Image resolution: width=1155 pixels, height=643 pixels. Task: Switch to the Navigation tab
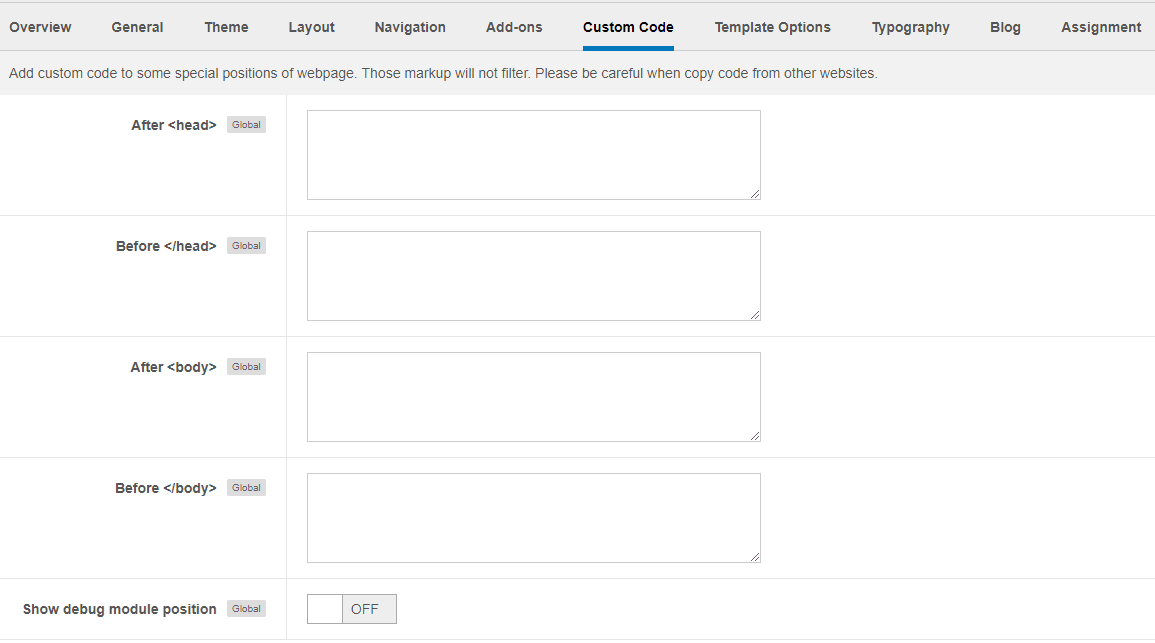[410, 27]
